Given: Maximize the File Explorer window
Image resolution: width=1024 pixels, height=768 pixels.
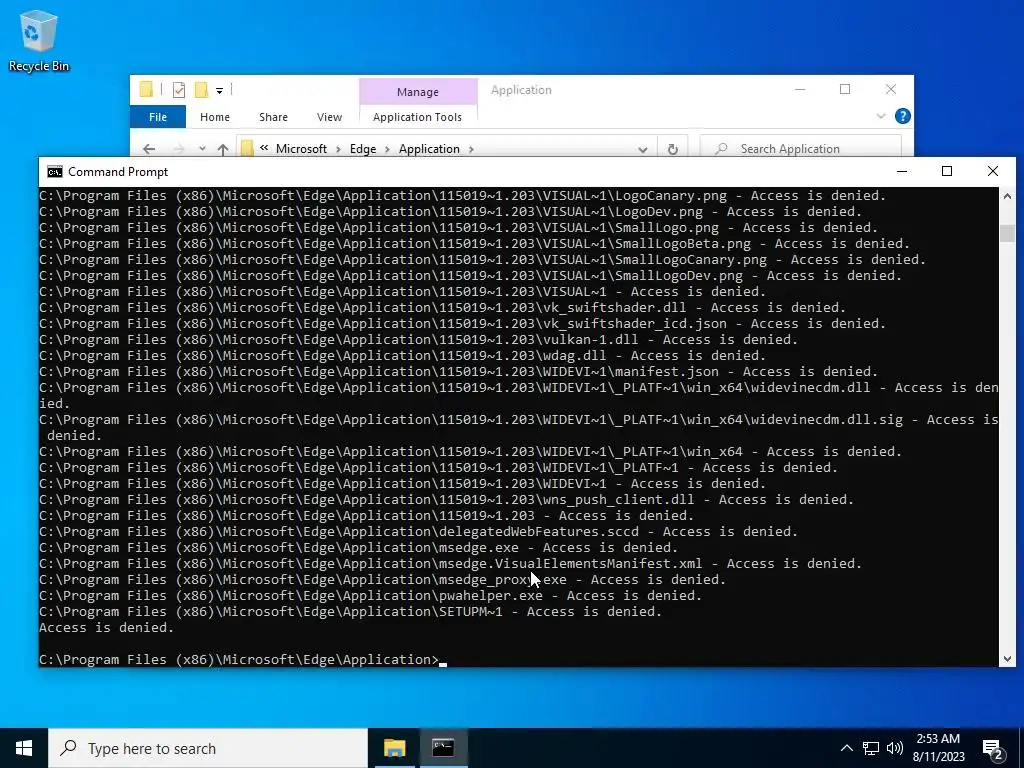Looking at the screenshot, I should tap(845, 89).
